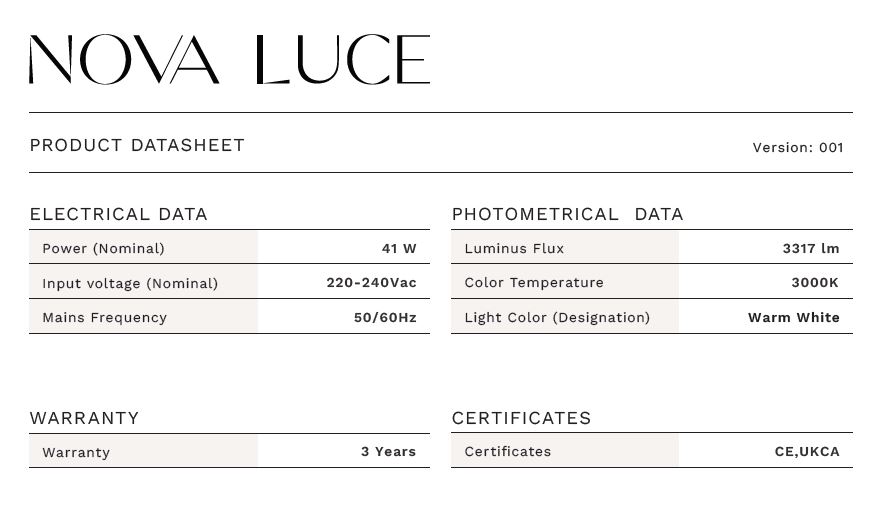
Task: Select the ELECTRICAL DATA section heading
Action: [x=119, y=214]
